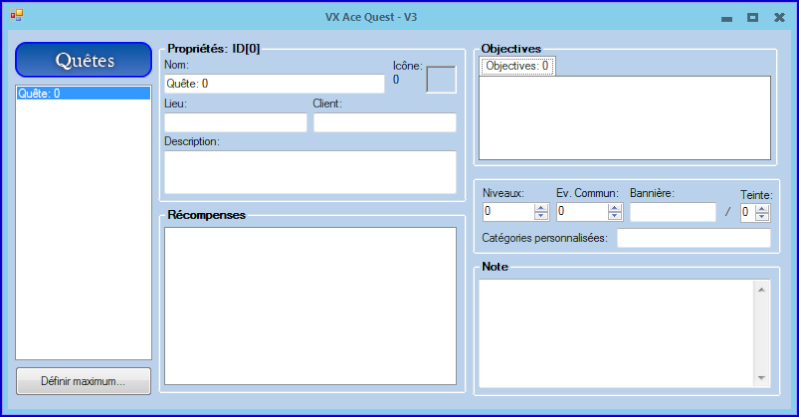
Task: Switch to the Objectives: 0 tab
Action: coord(517,66)
